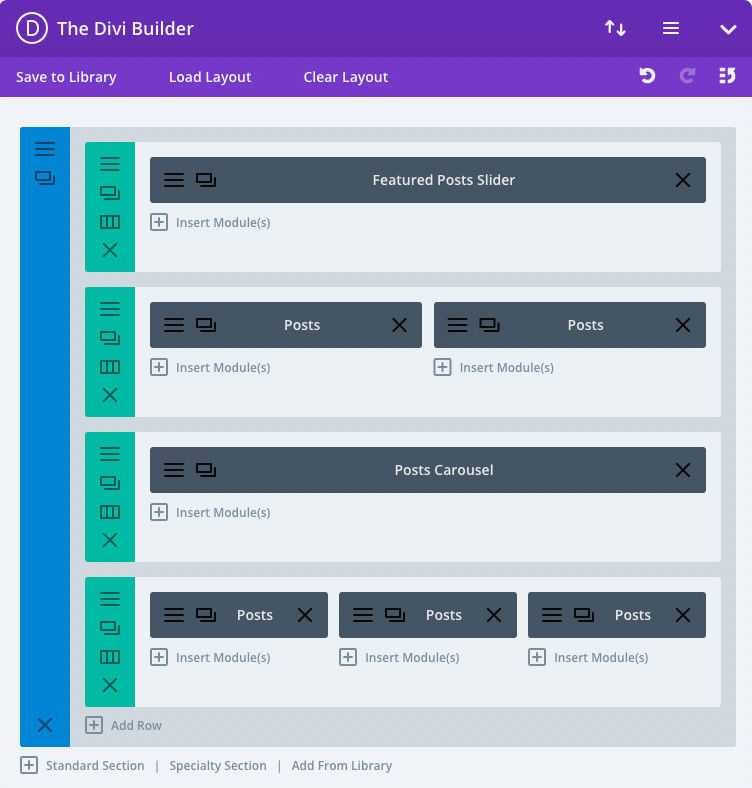752x788 pixels.
Task: Insert module below Featured Posts Slider
Action: pos(210,222)
